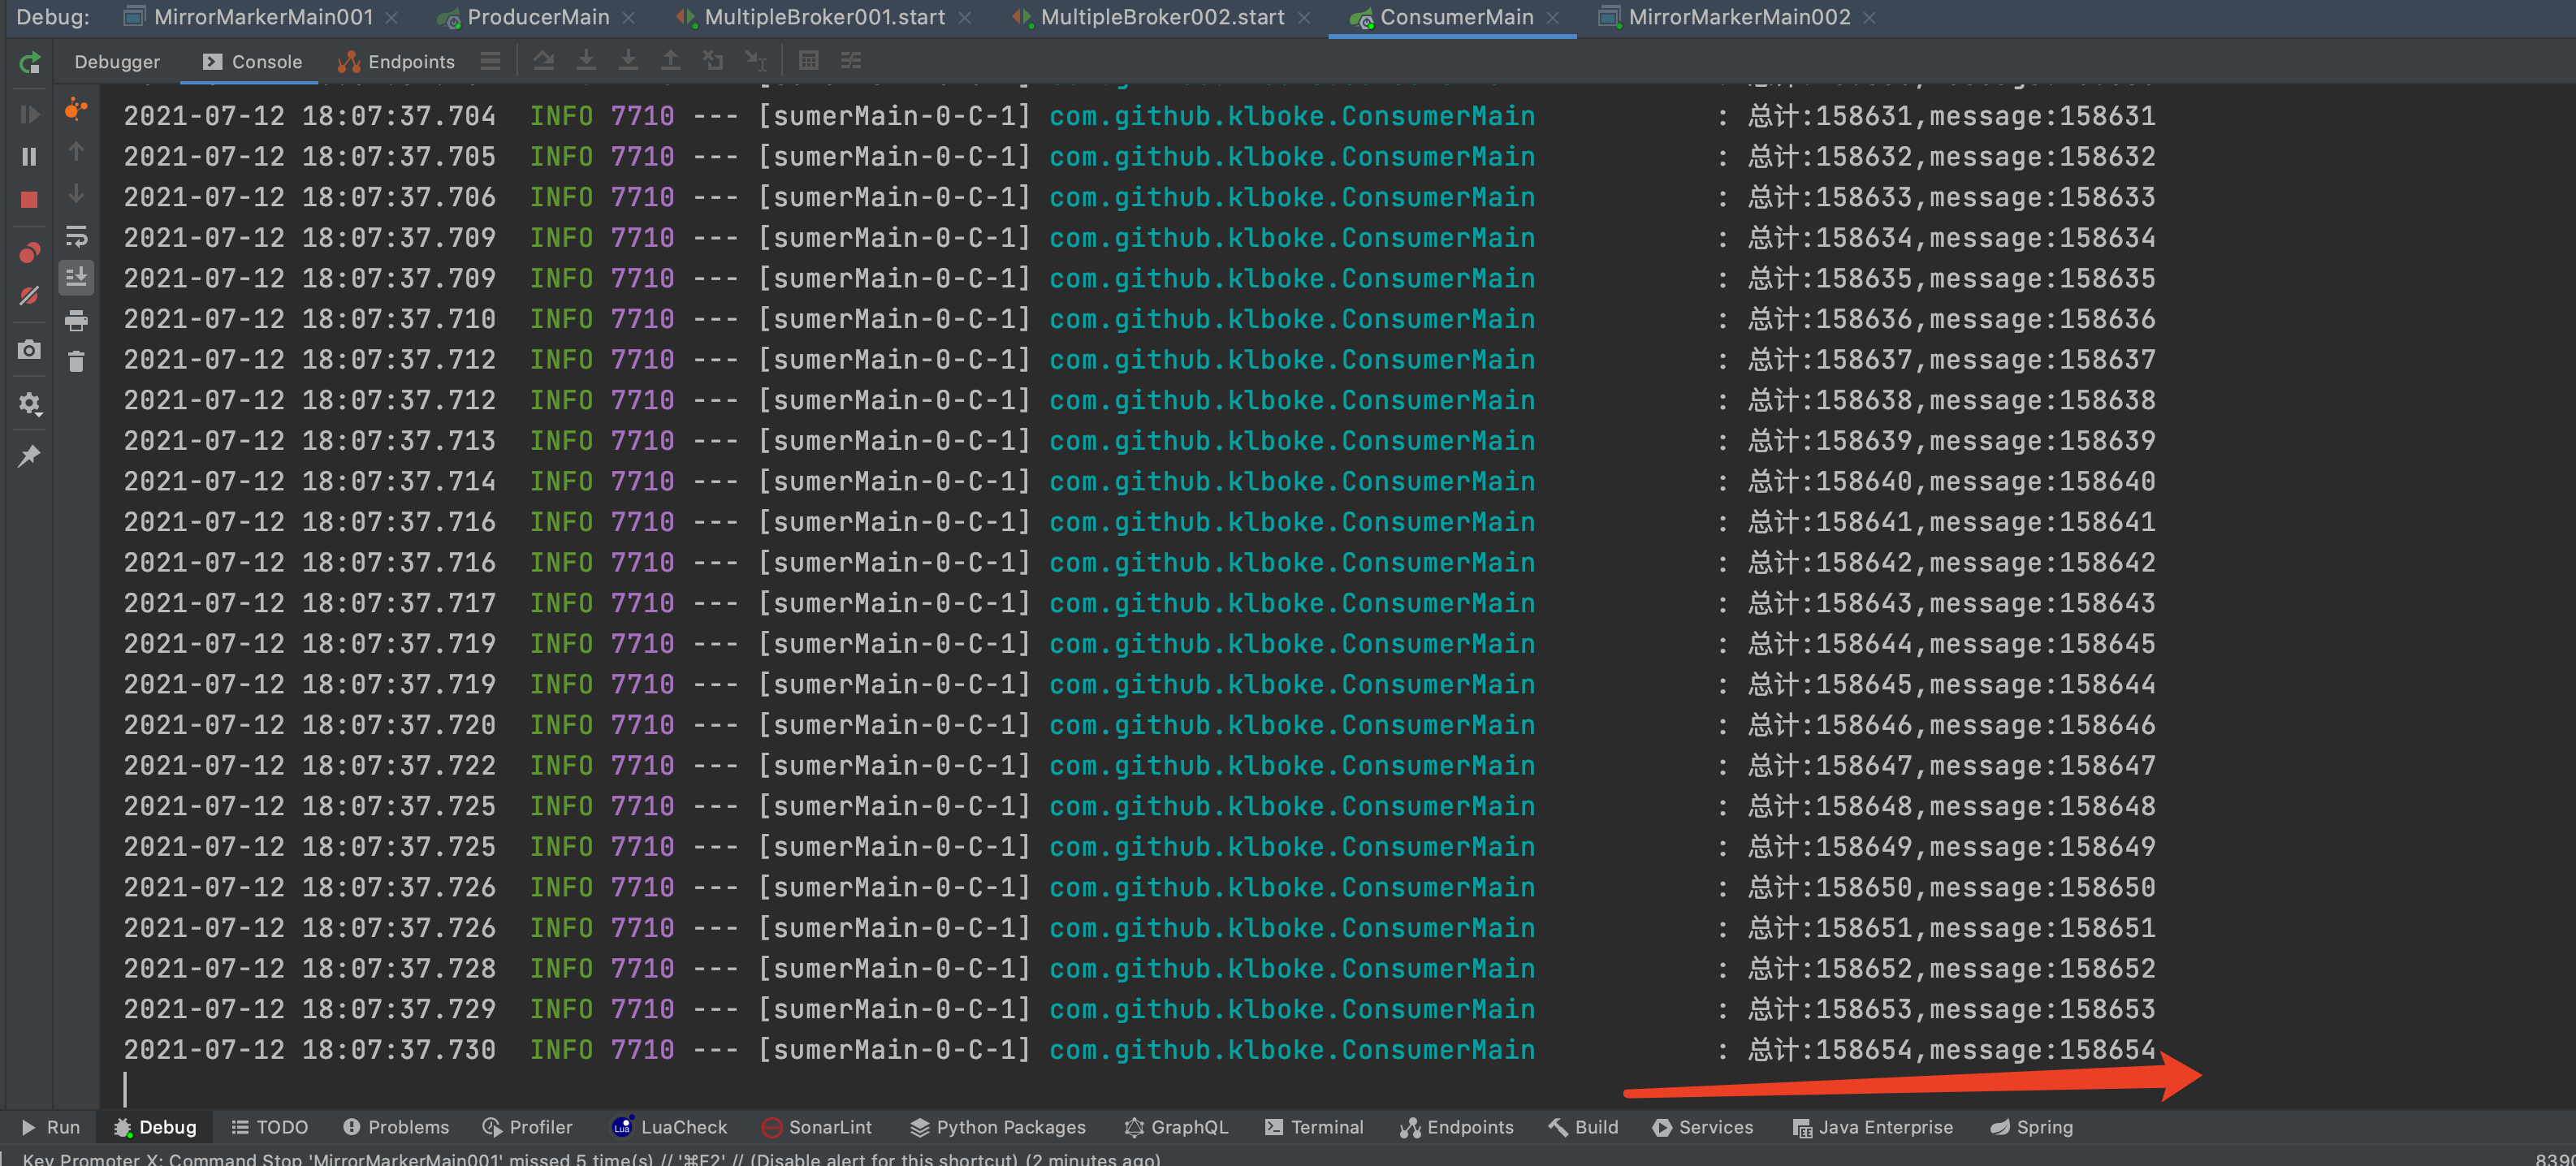2576x1166 pixels.
Task: Switch to the ProducerMain debug tab
Action: pos(537,17)
